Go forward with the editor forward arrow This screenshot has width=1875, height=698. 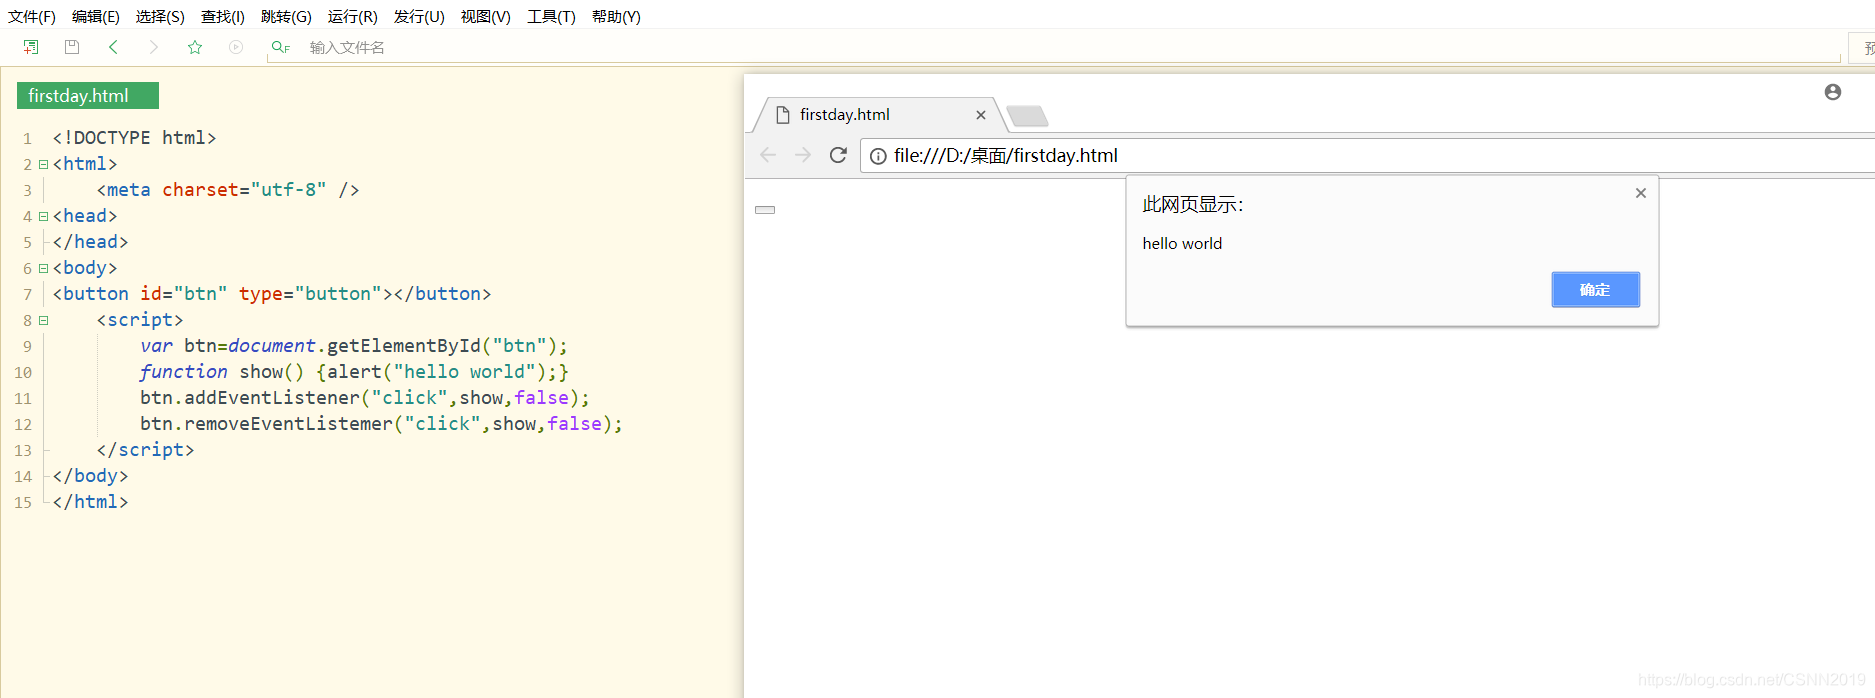coord(153,47)
